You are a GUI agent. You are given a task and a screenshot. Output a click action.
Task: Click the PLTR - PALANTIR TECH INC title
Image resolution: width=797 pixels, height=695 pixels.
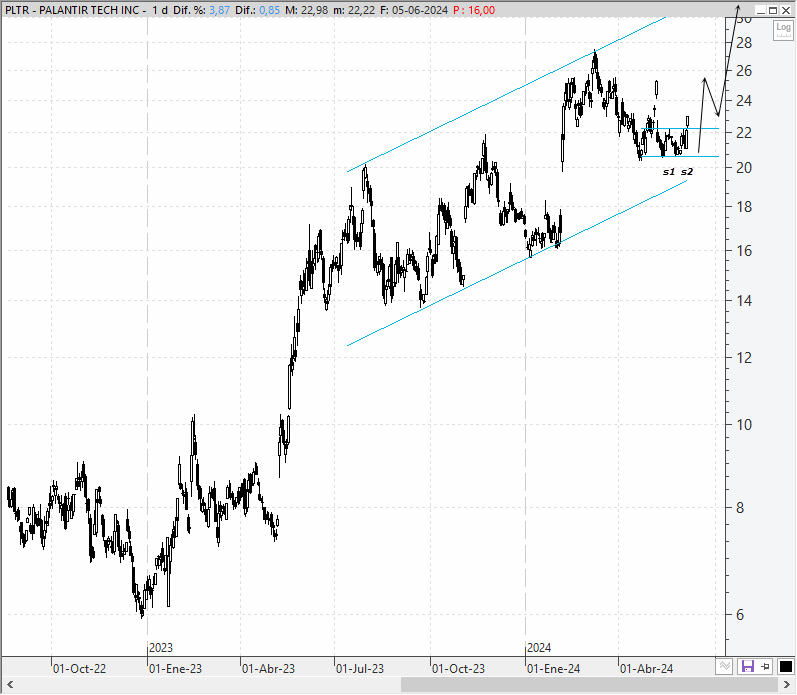72,10
